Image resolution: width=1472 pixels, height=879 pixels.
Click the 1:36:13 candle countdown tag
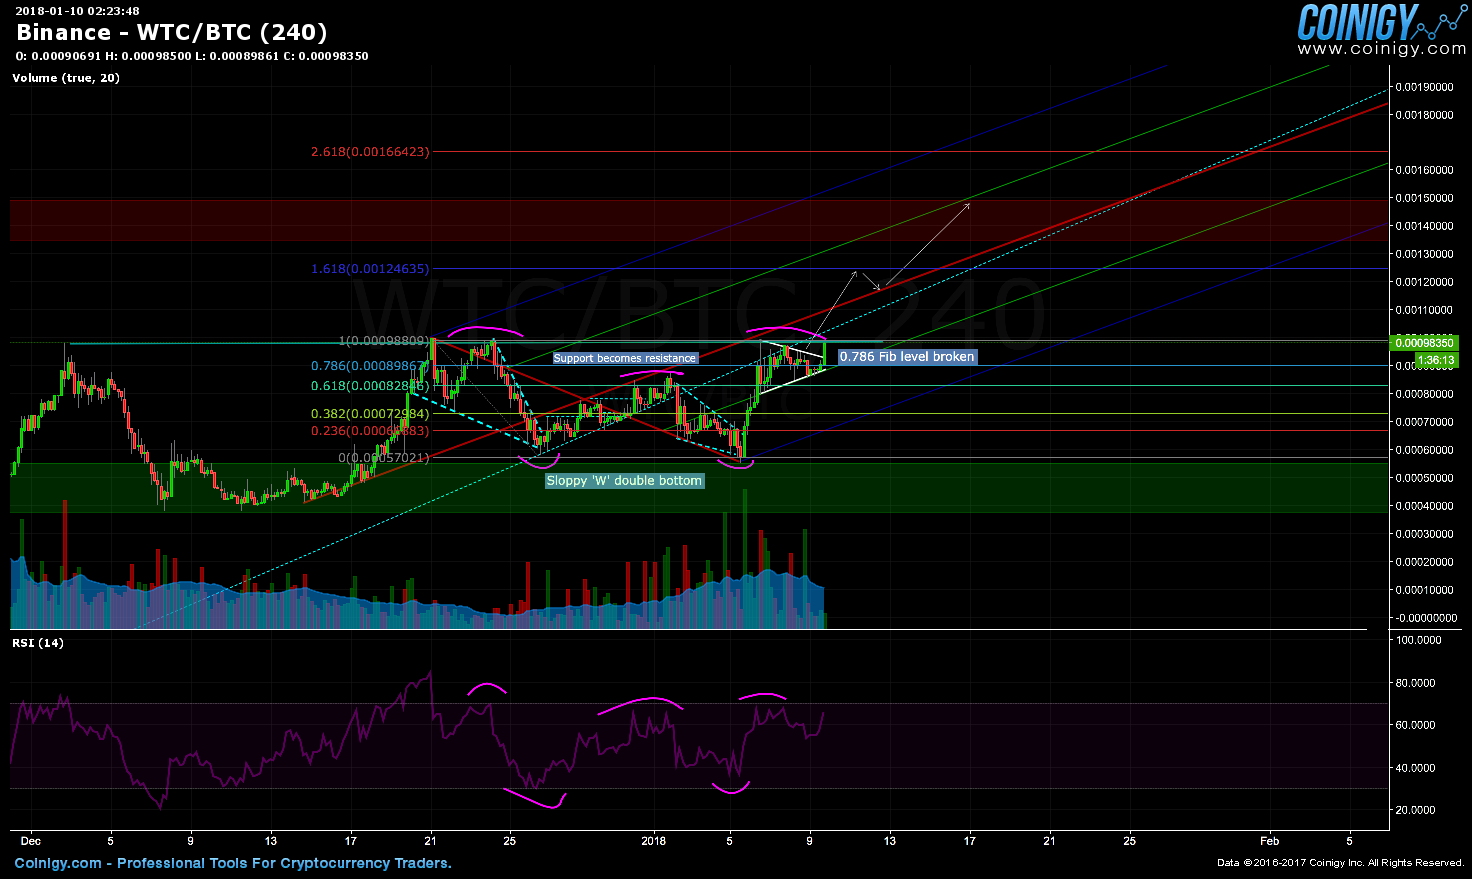[1436, 360]
